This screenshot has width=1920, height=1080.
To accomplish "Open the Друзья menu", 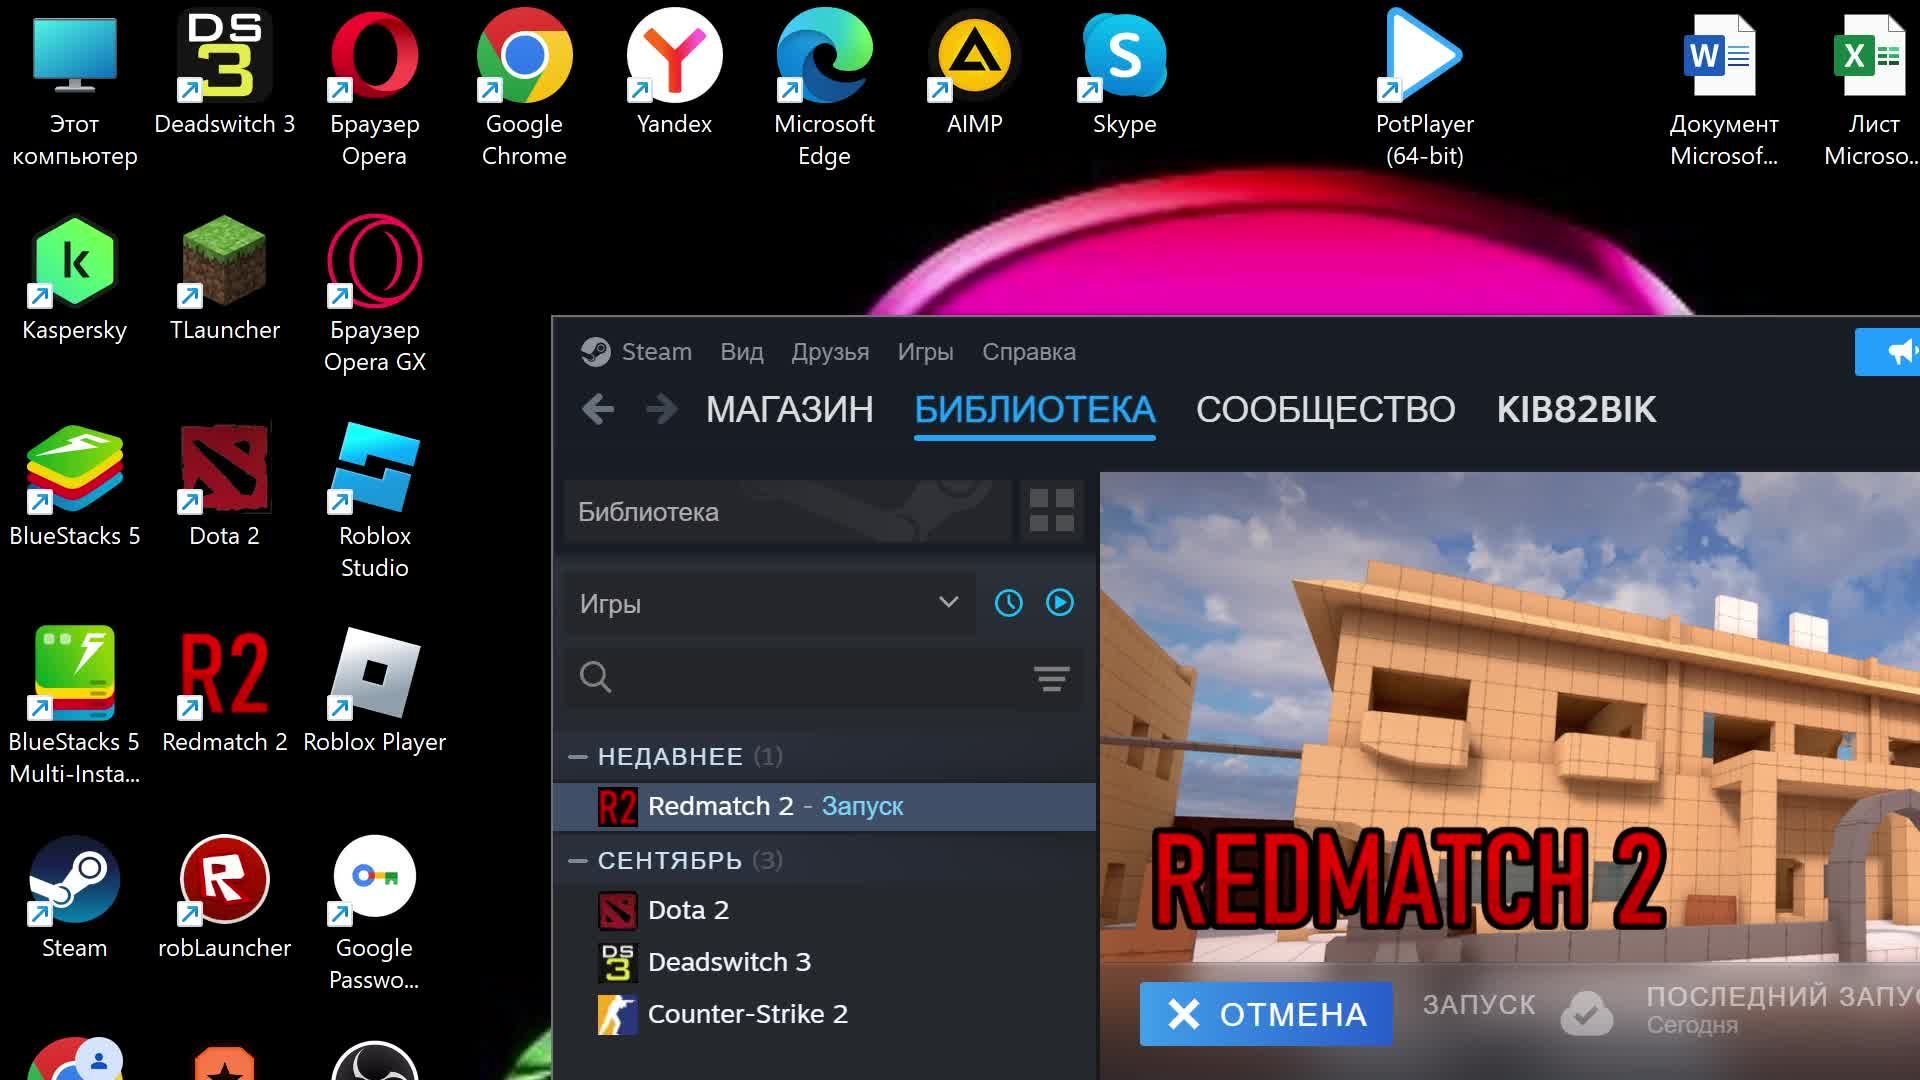I will click(x=830, y=352).
